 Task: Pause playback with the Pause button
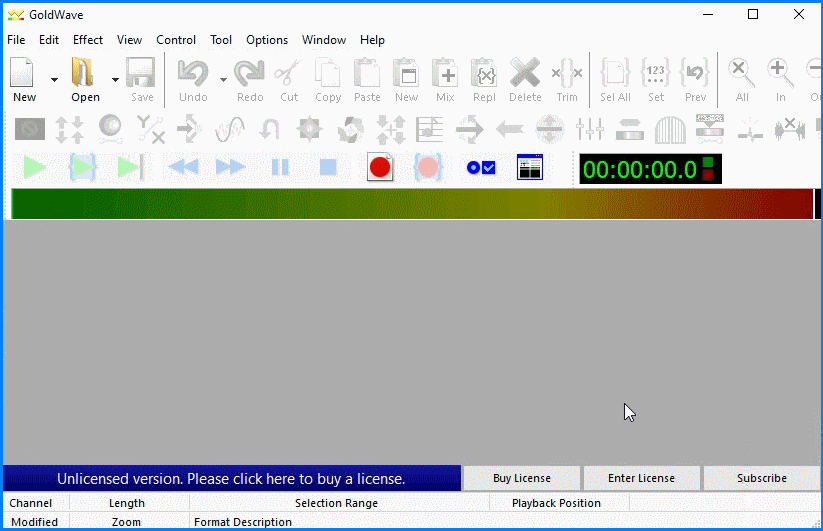click(280, 168)
